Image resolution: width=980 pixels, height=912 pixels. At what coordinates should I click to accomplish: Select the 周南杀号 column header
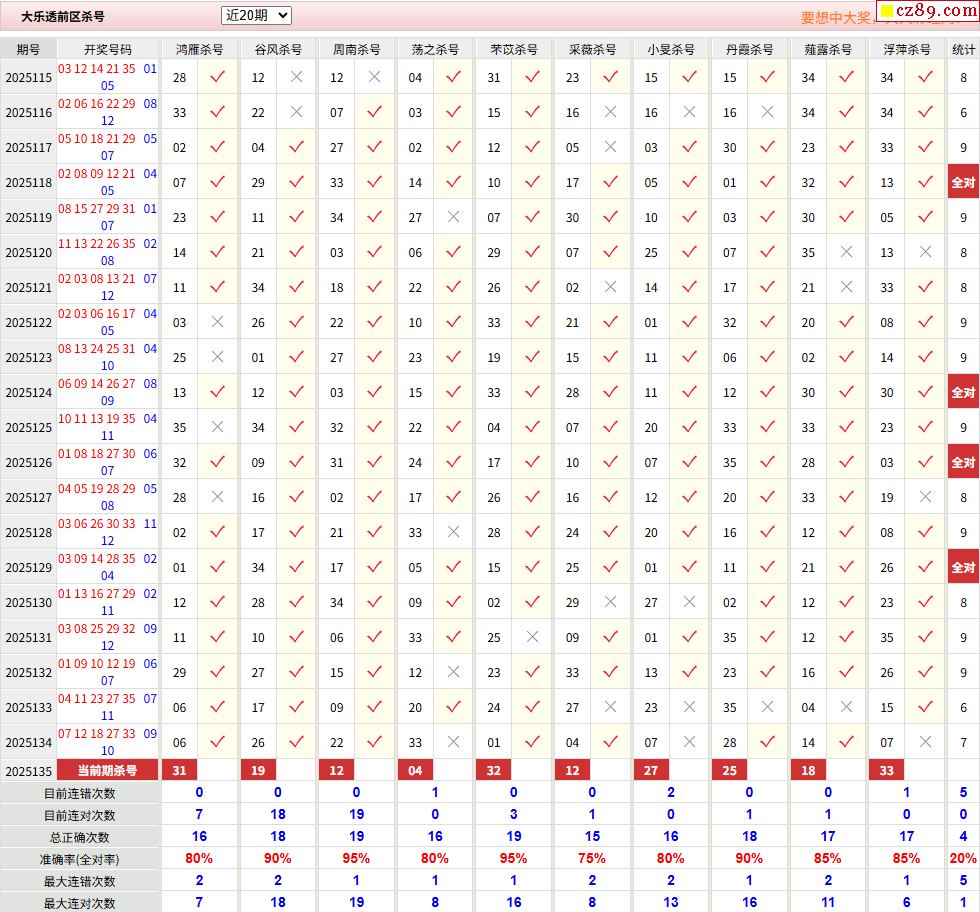[x=356, y=49]
